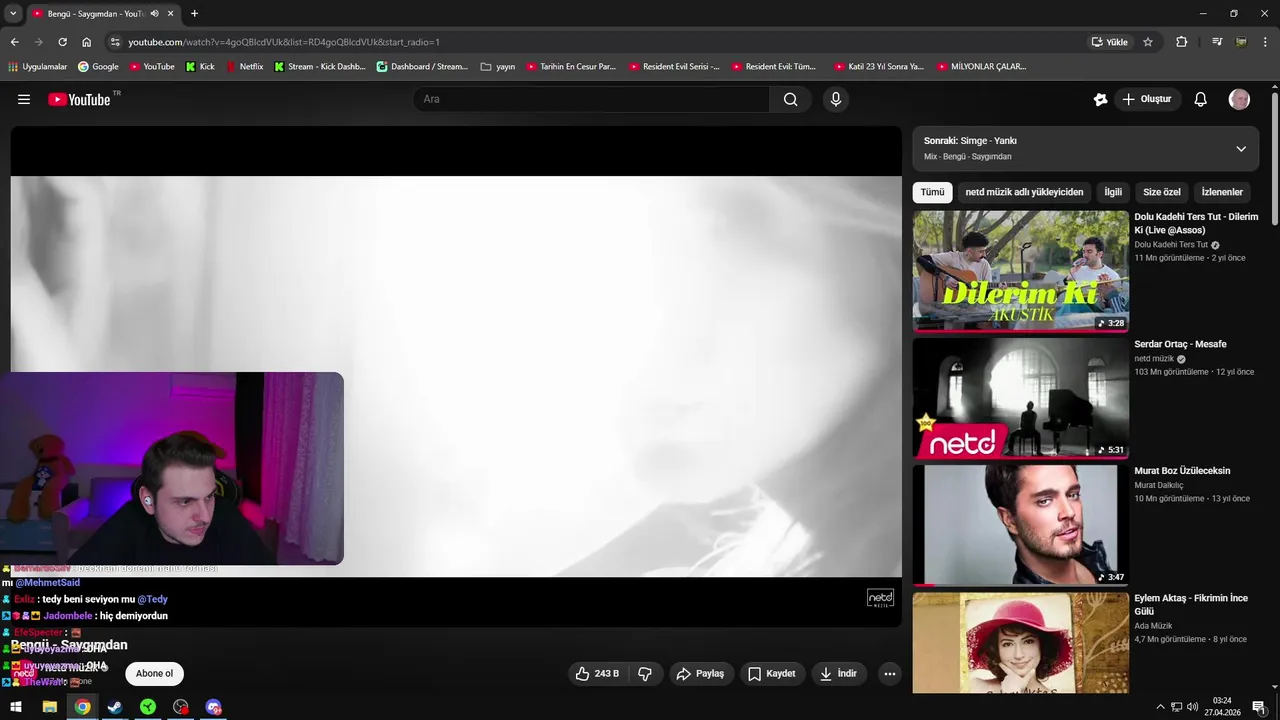
Task: Select netd müzik adlı yükleyiciden chip
Action: (x=1024, y=192)
